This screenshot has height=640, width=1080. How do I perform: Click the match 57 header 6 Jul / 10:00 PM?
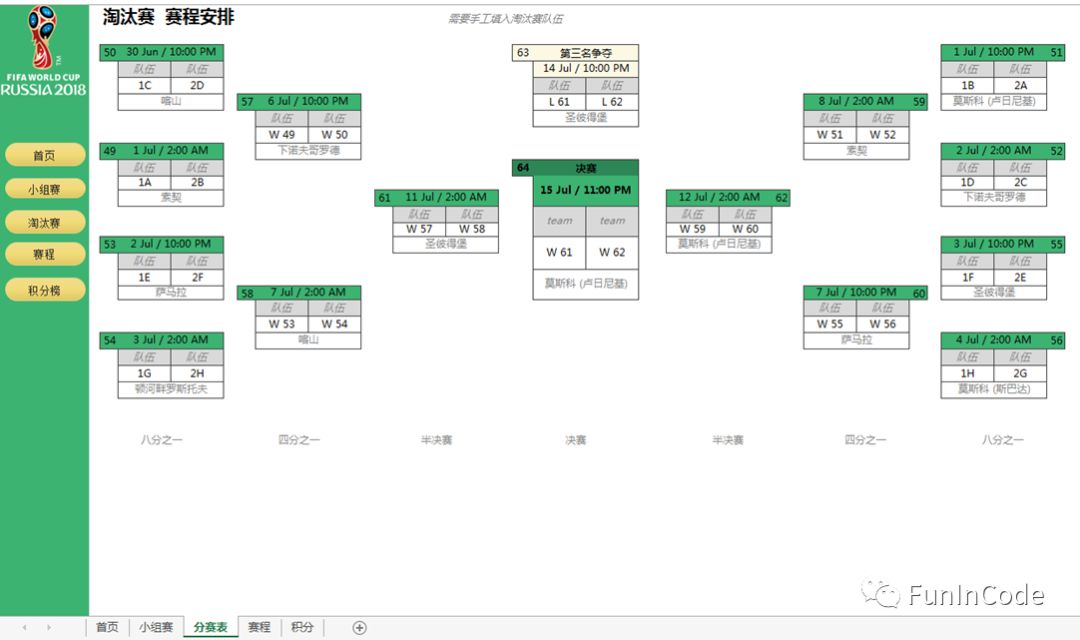308,101
